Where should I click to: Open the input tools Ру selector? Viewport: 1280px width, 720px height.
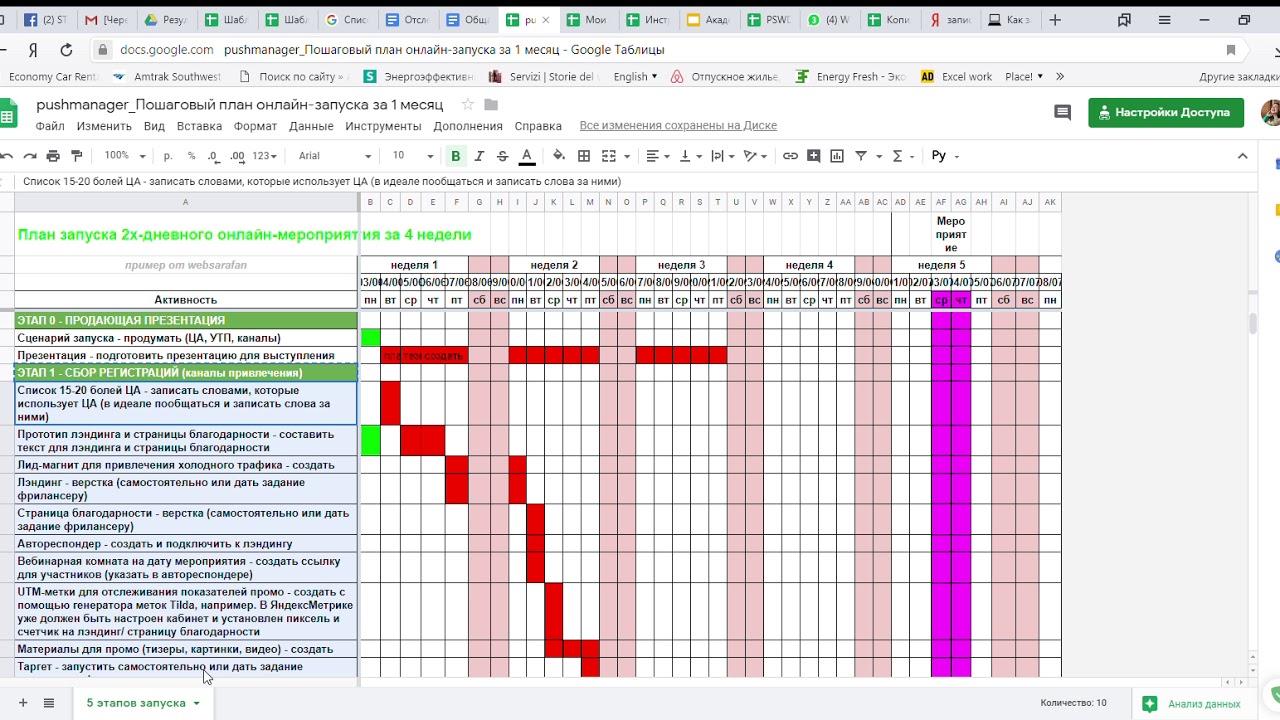(x=944, y=156)
